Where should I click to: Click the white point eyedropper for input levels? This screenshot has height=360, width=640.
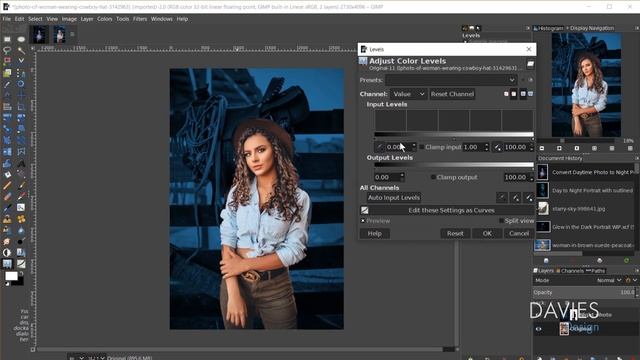[497, 147]
